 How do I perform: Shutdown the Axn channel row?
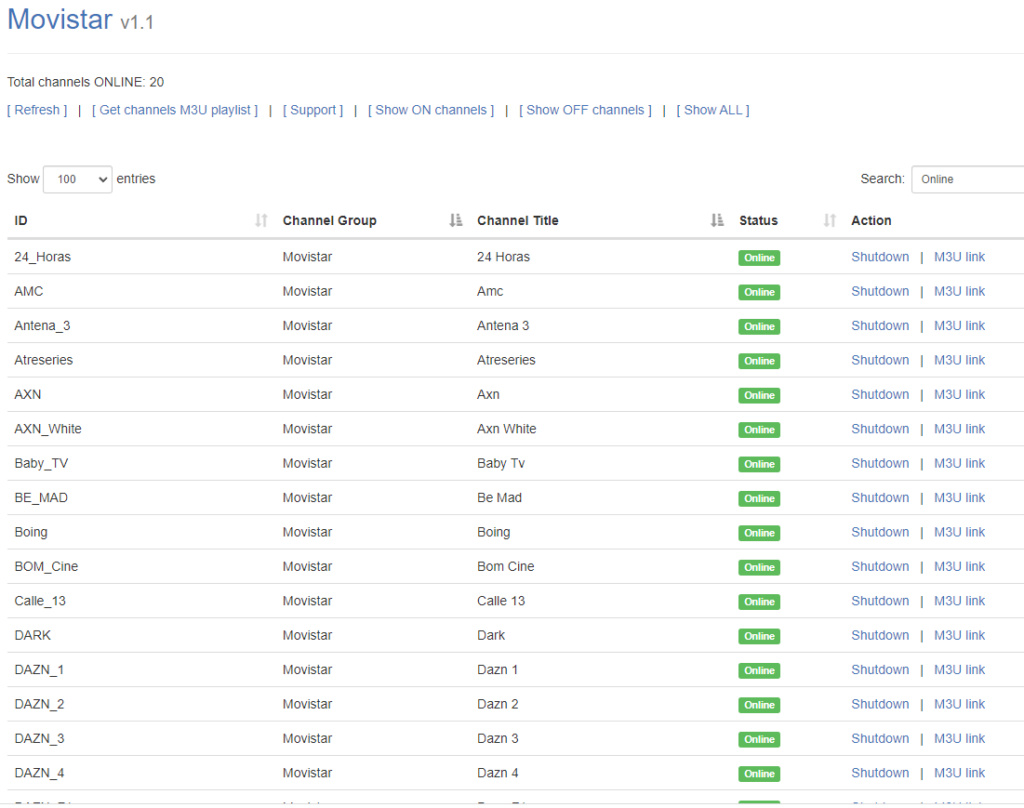880,395
